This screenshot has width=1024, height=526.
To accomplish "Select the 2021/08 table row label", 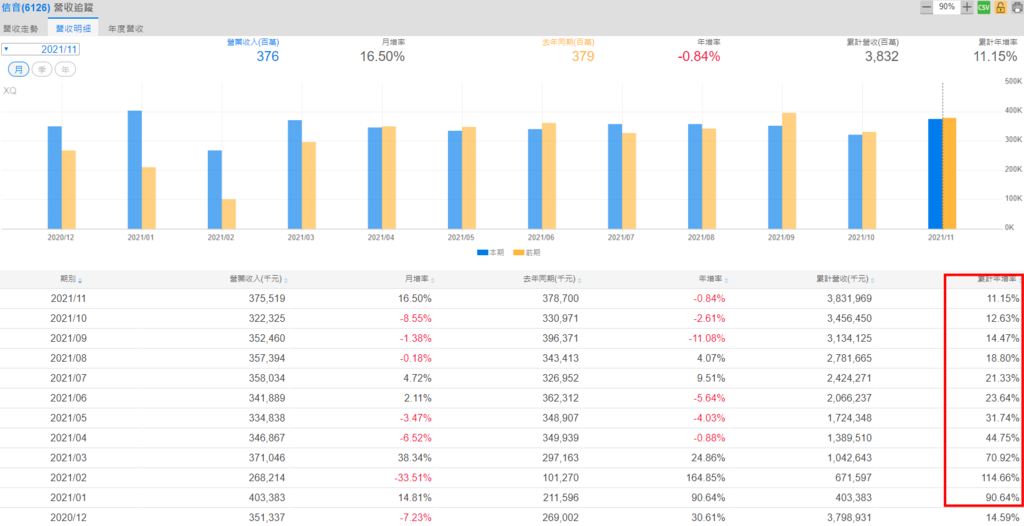I will click(68, 358).
